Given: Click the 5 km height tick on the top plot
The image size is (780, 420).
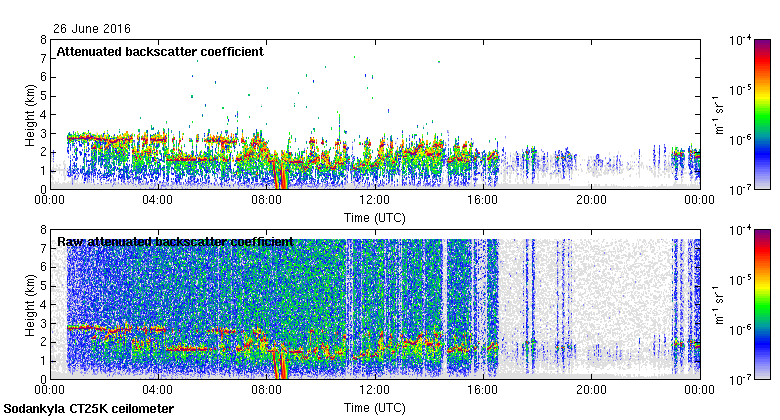Looking at the screenshot, I should [x=43, y=96].
